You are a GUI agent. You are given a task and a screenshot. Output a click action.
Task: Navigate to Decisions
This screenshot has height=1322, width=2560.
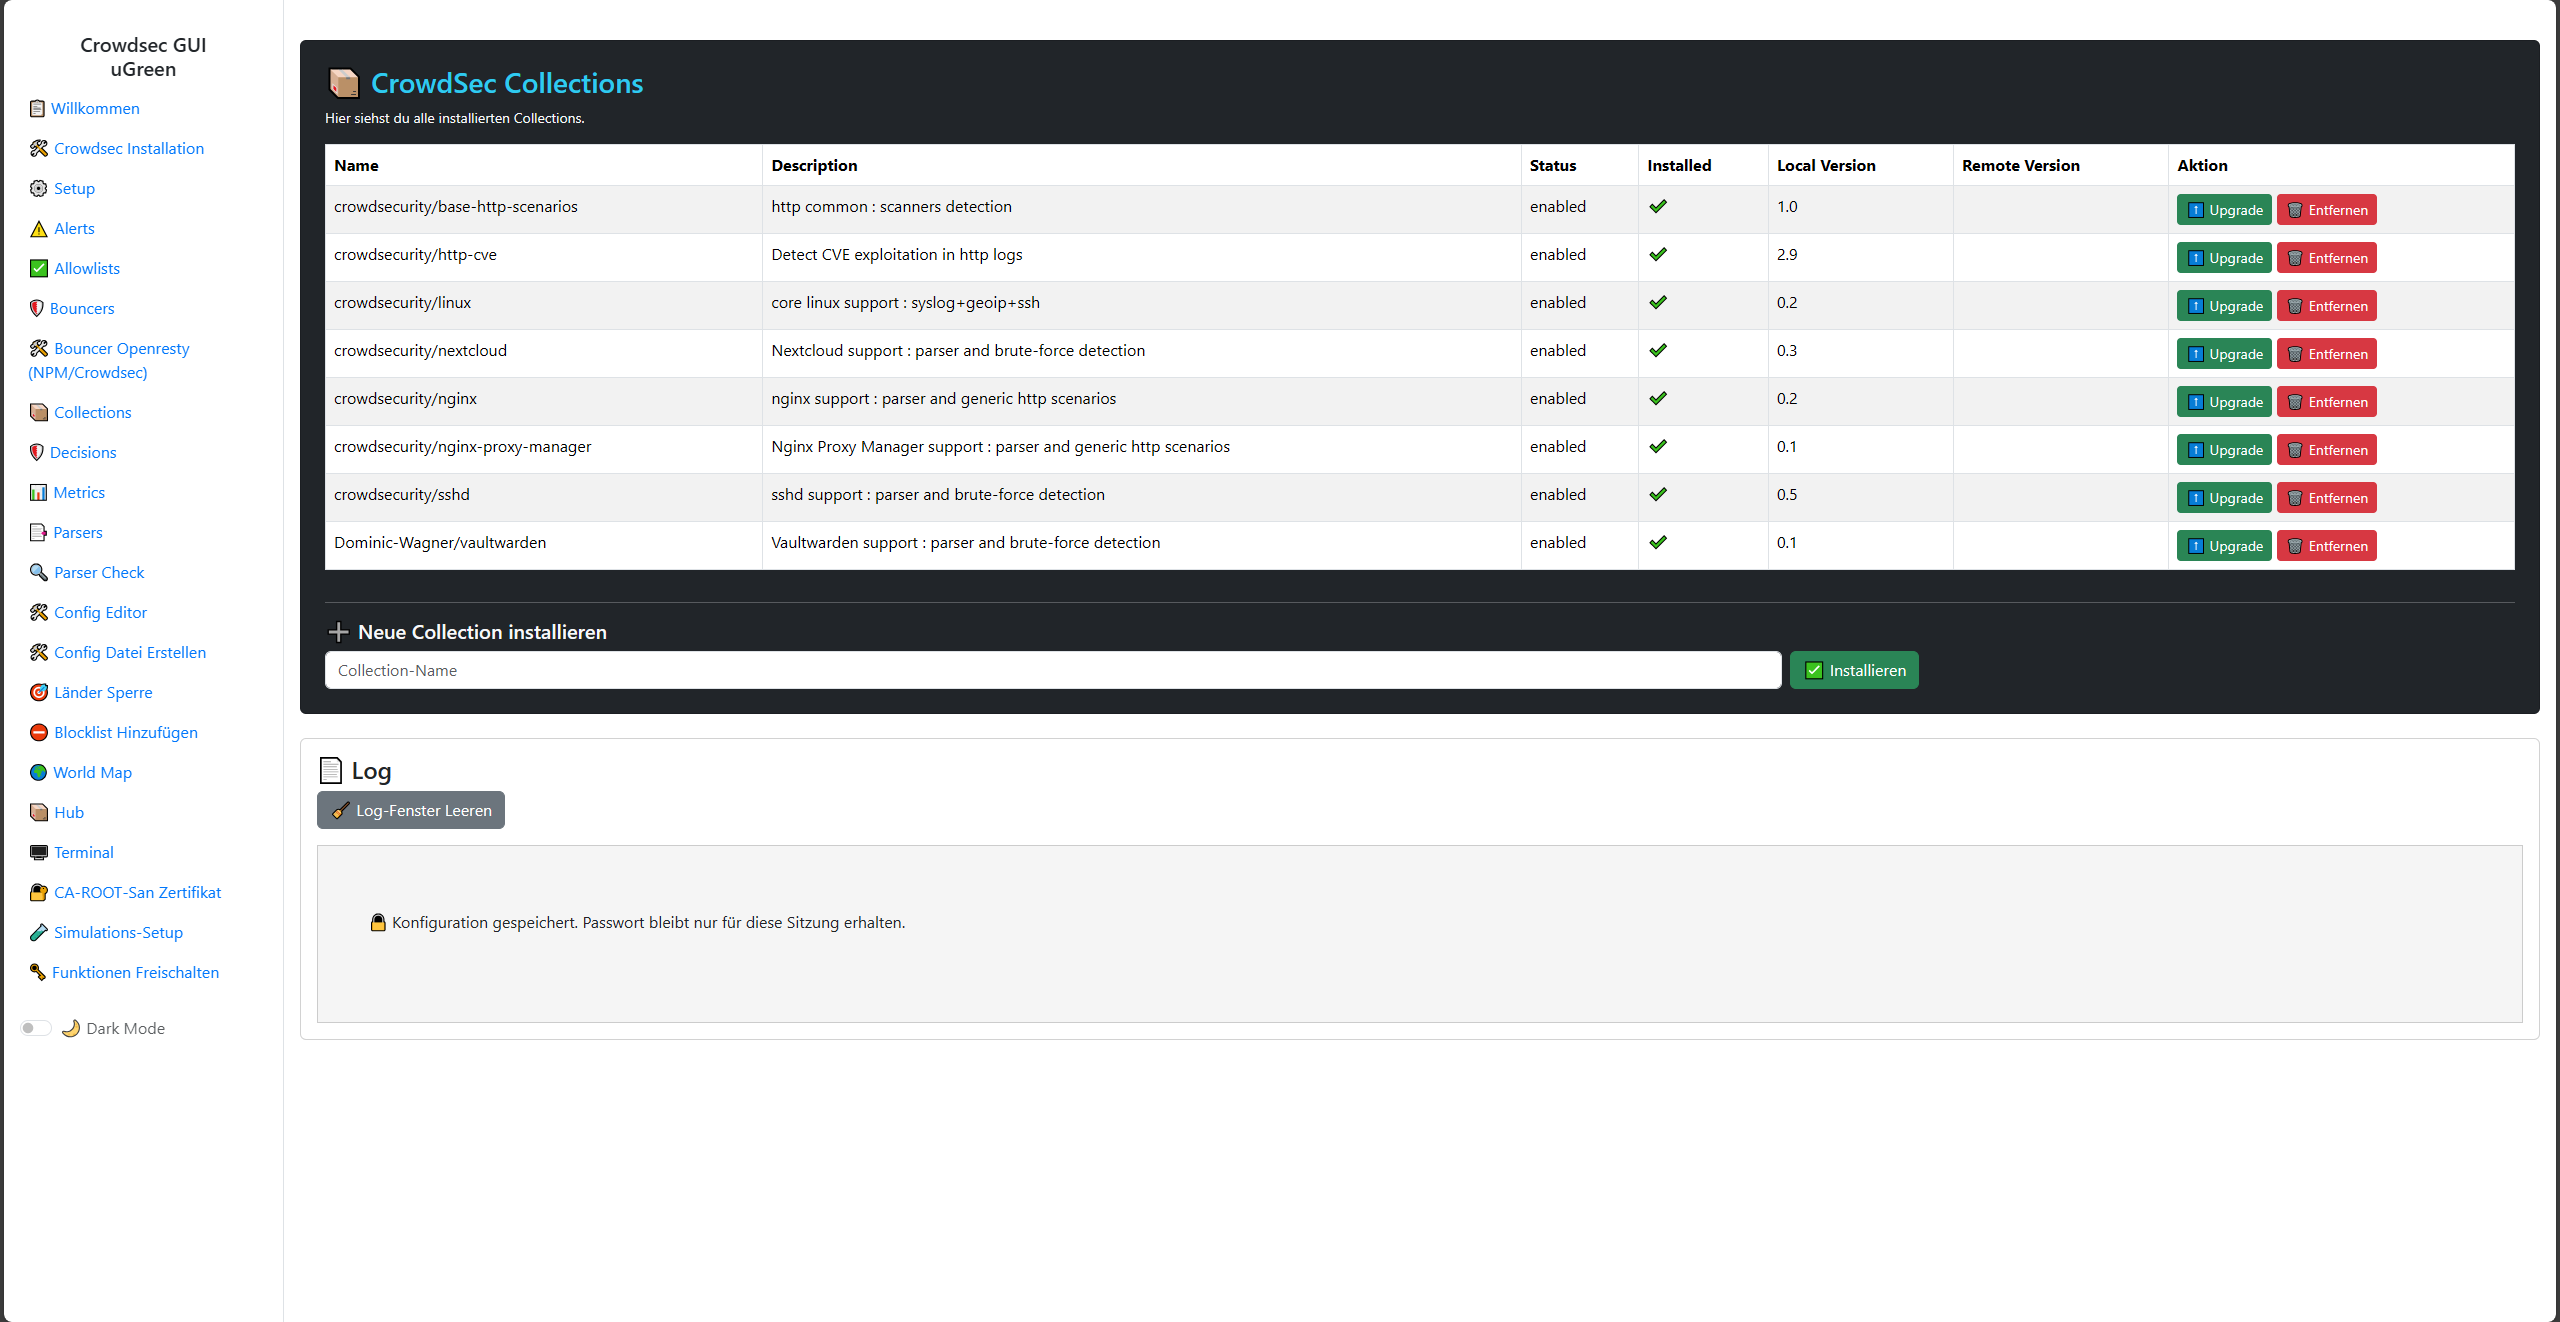[83, 452]
